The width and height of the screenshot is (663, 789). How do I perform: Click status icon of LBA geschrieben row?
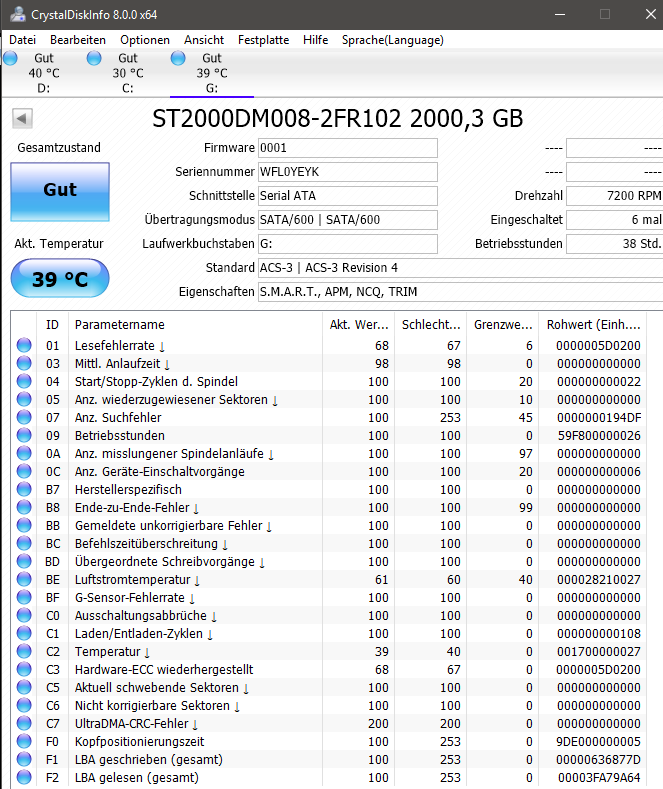(x=24, y=759)
